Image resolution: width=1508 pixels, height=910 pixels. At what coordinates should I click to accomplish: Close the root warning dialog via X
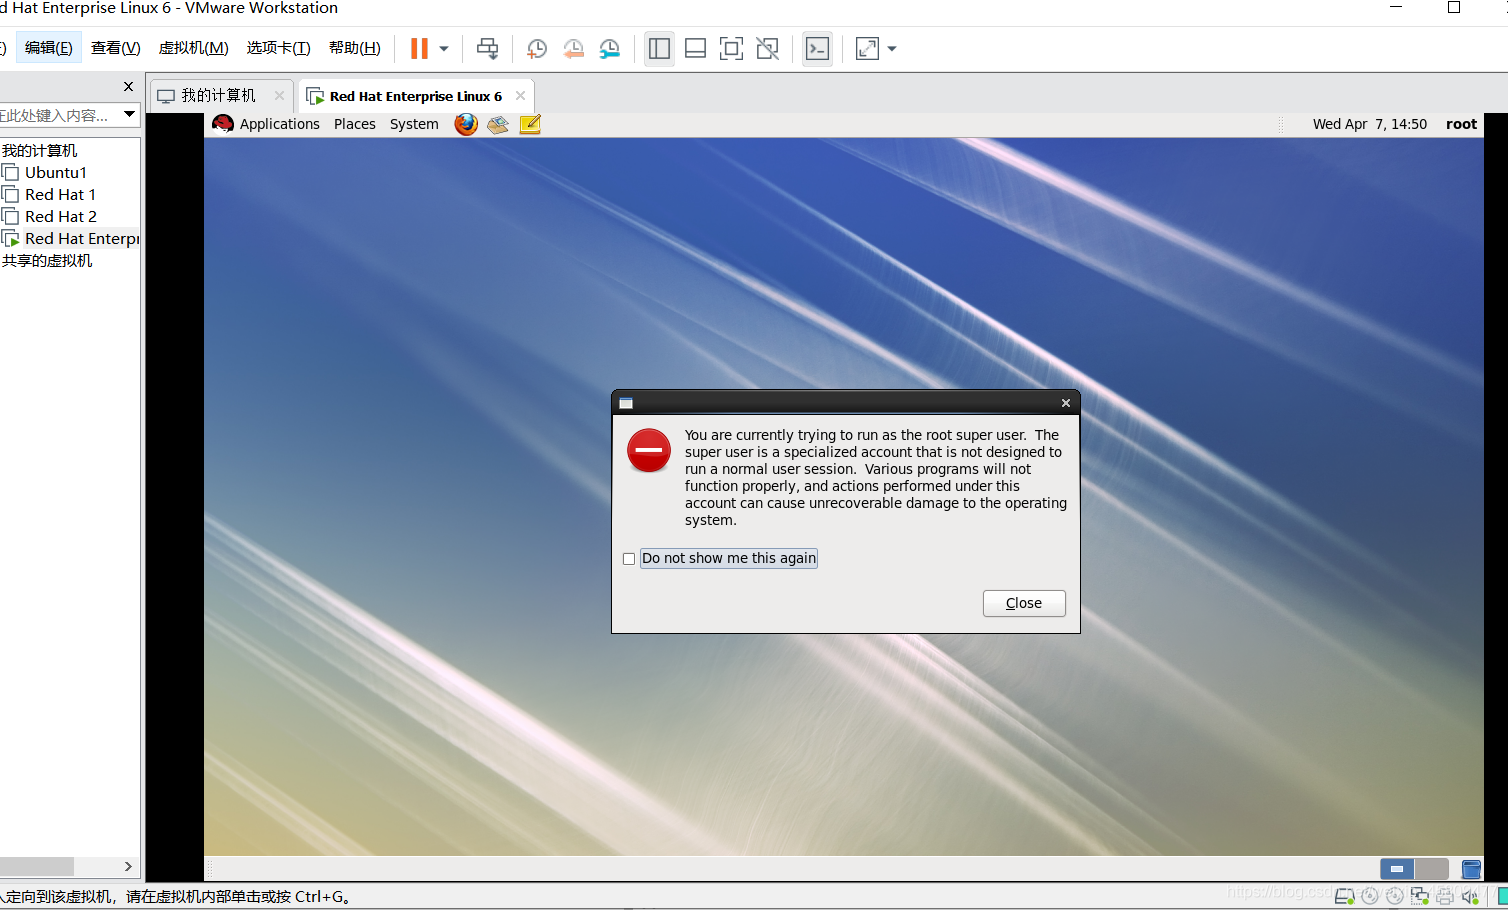1066,403
